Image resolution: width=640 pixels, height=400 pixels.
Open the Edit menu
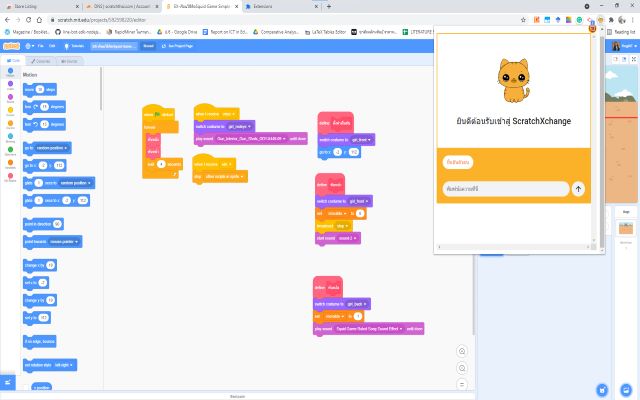(x=52, y=46)
